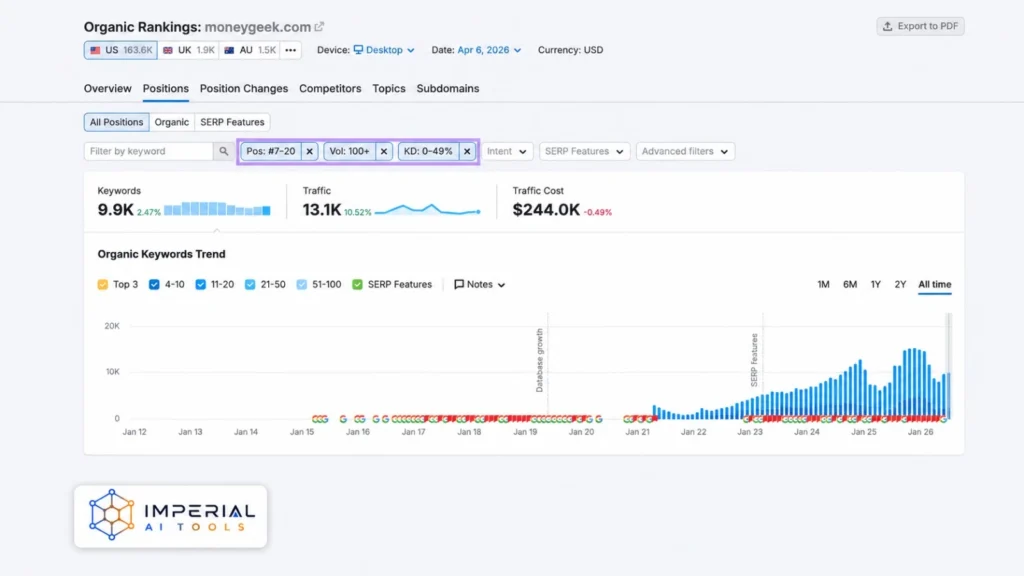Screen dimensions: 1024x576
Task: Open the Notes dropdown
Action: coord(480,285)
